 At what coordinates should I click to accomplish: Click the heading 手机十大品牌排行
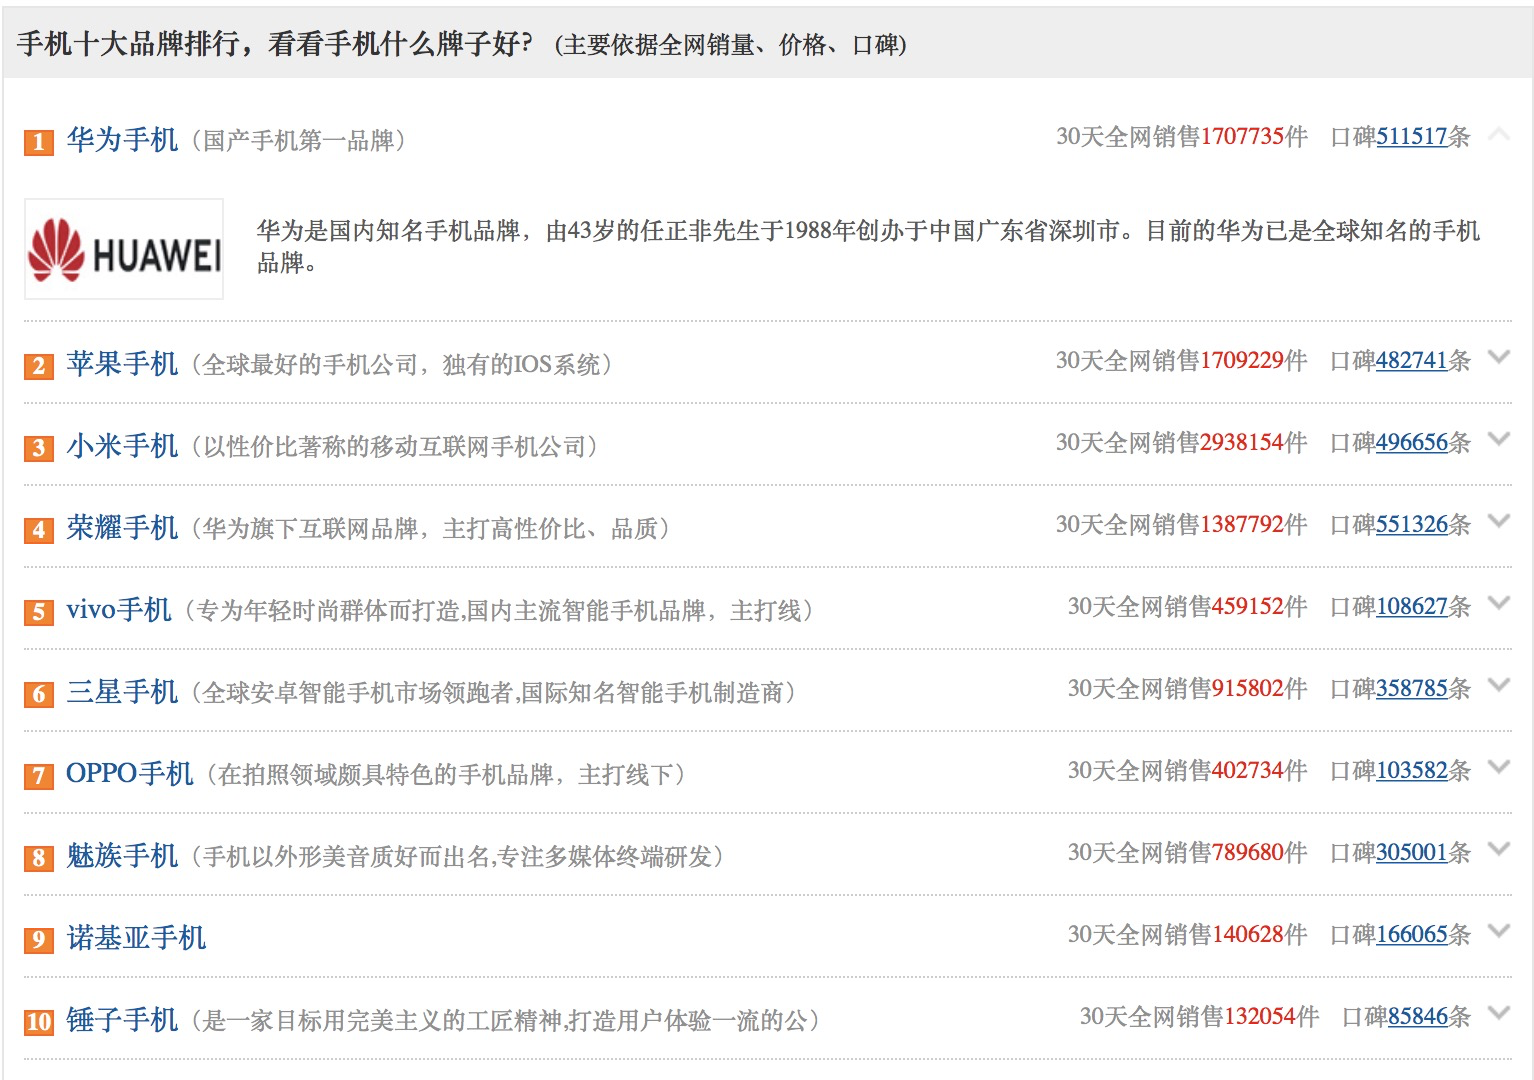pyautogui.click(x=129, y=44)
